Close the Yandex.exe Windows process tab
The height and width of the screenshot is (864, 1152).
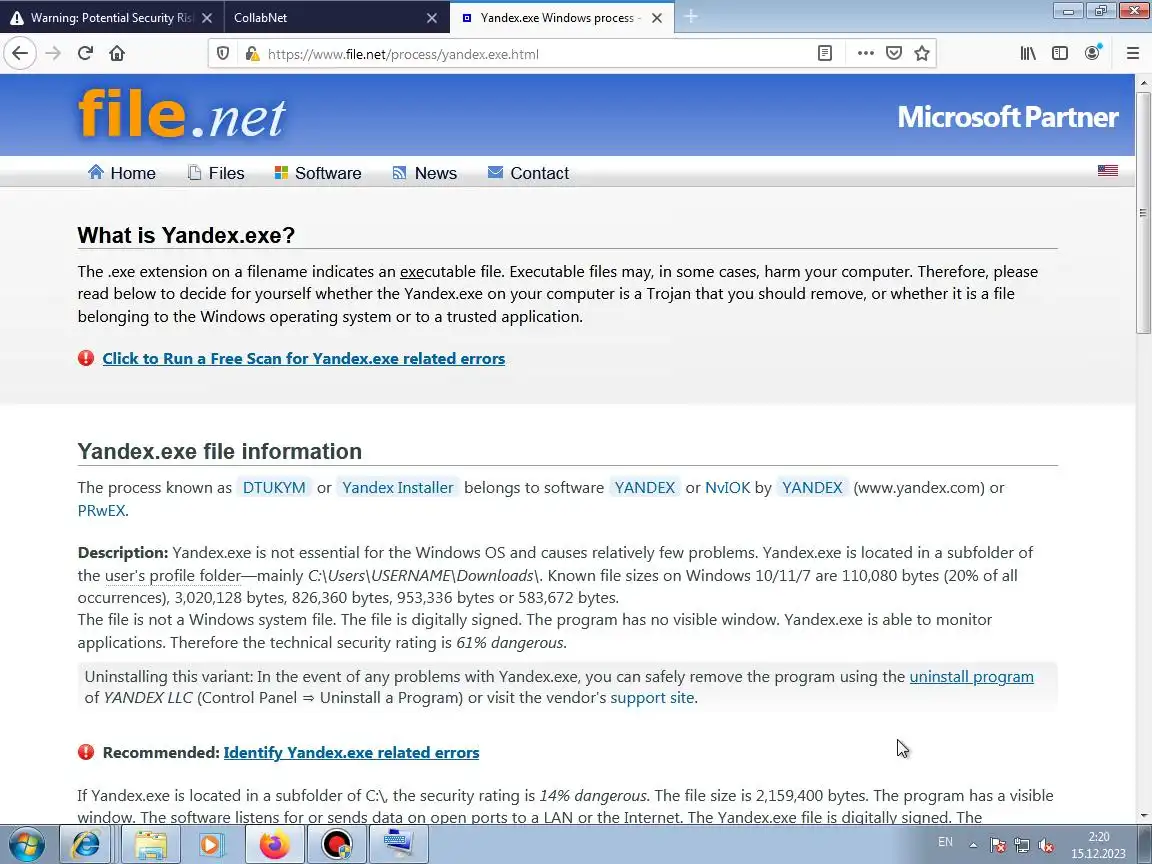pos(657,18)
